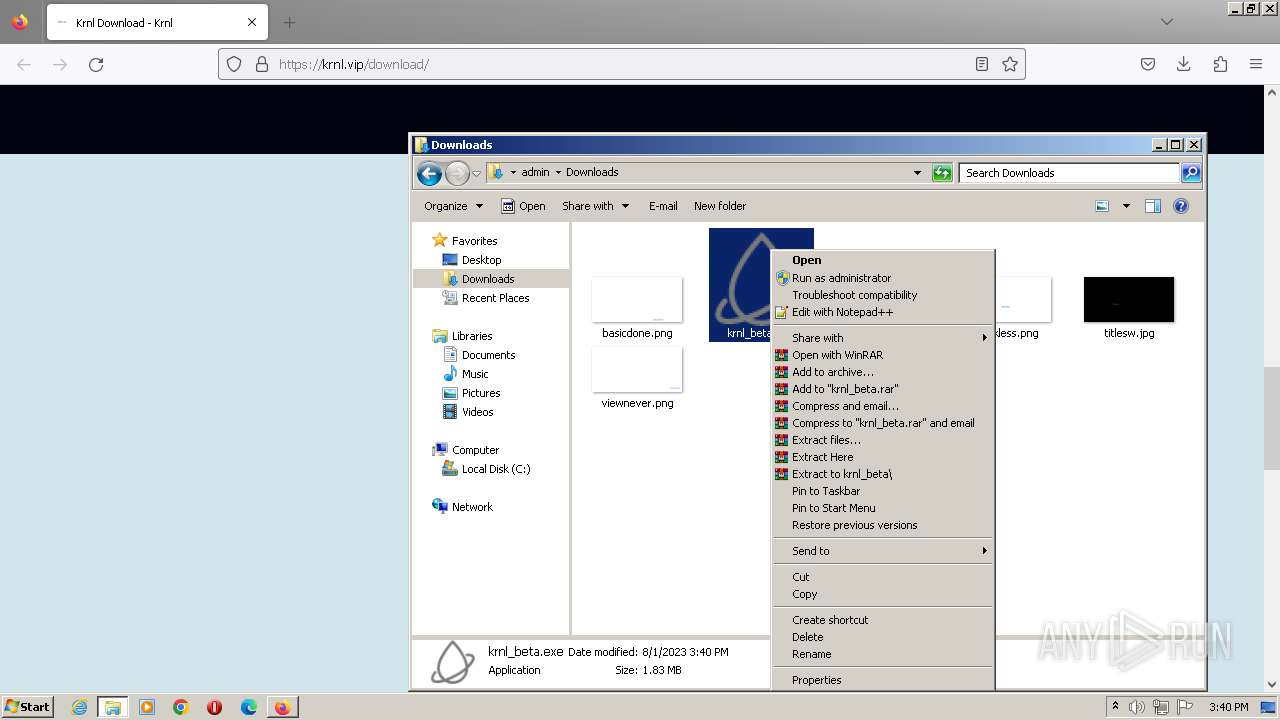
Task: Open the Firefox application menu
Action: pos(1256,64)
